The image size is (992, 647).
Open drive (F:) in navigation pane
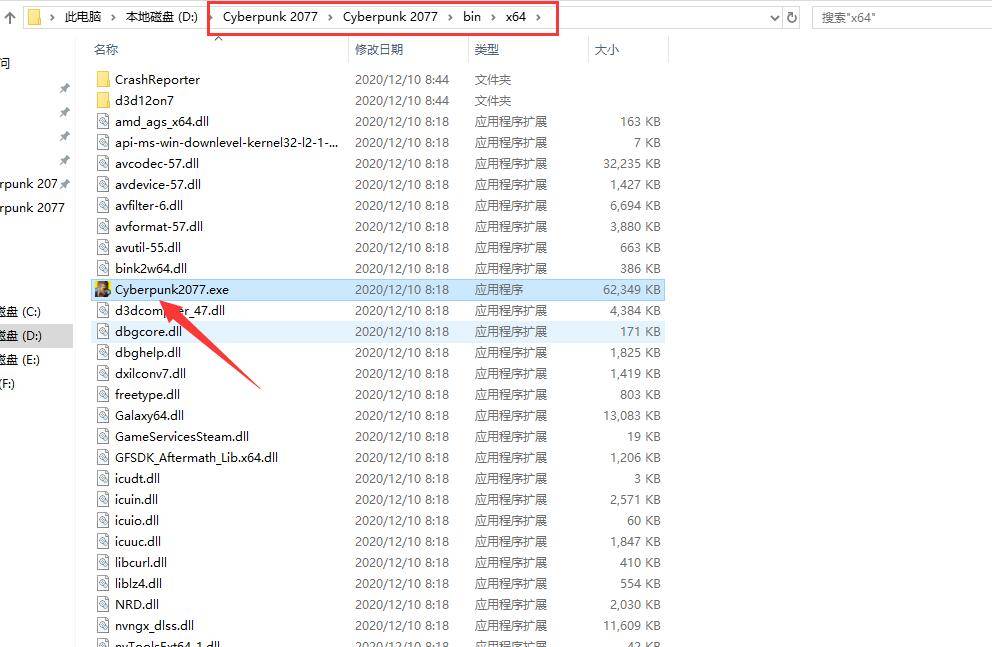point(8,383)
